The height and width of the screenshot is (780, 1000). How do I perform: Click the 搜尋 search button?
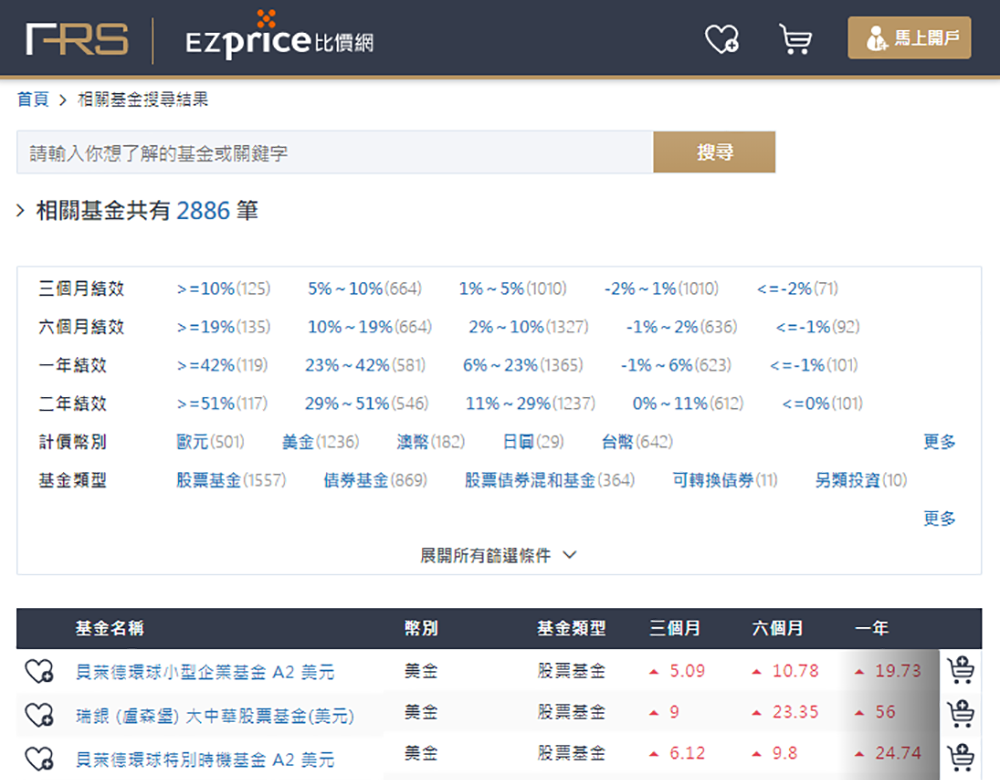coord(714,152)
